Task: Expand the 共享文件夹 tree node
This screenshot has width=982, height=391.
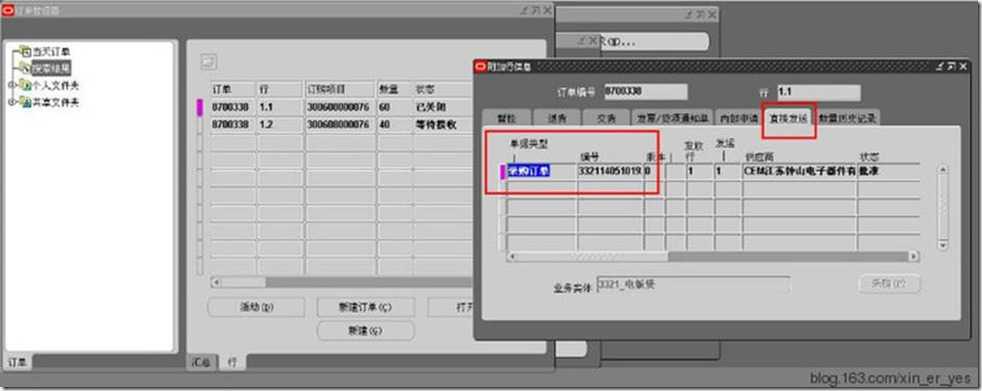Action: pyautogui.click(x=11, y=102)
